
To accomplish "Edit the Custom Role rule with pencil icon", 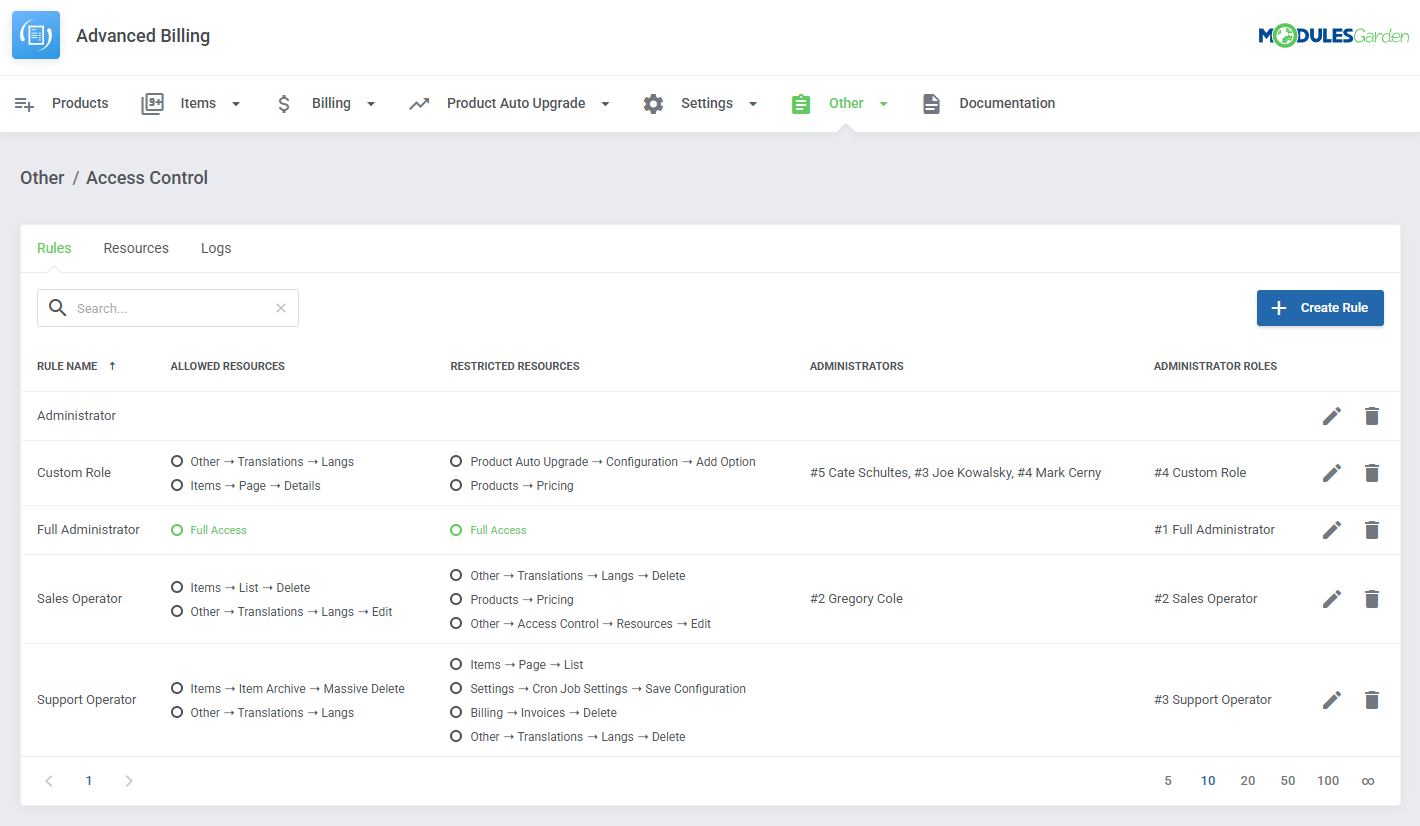I will click(x=1331, y=472).
